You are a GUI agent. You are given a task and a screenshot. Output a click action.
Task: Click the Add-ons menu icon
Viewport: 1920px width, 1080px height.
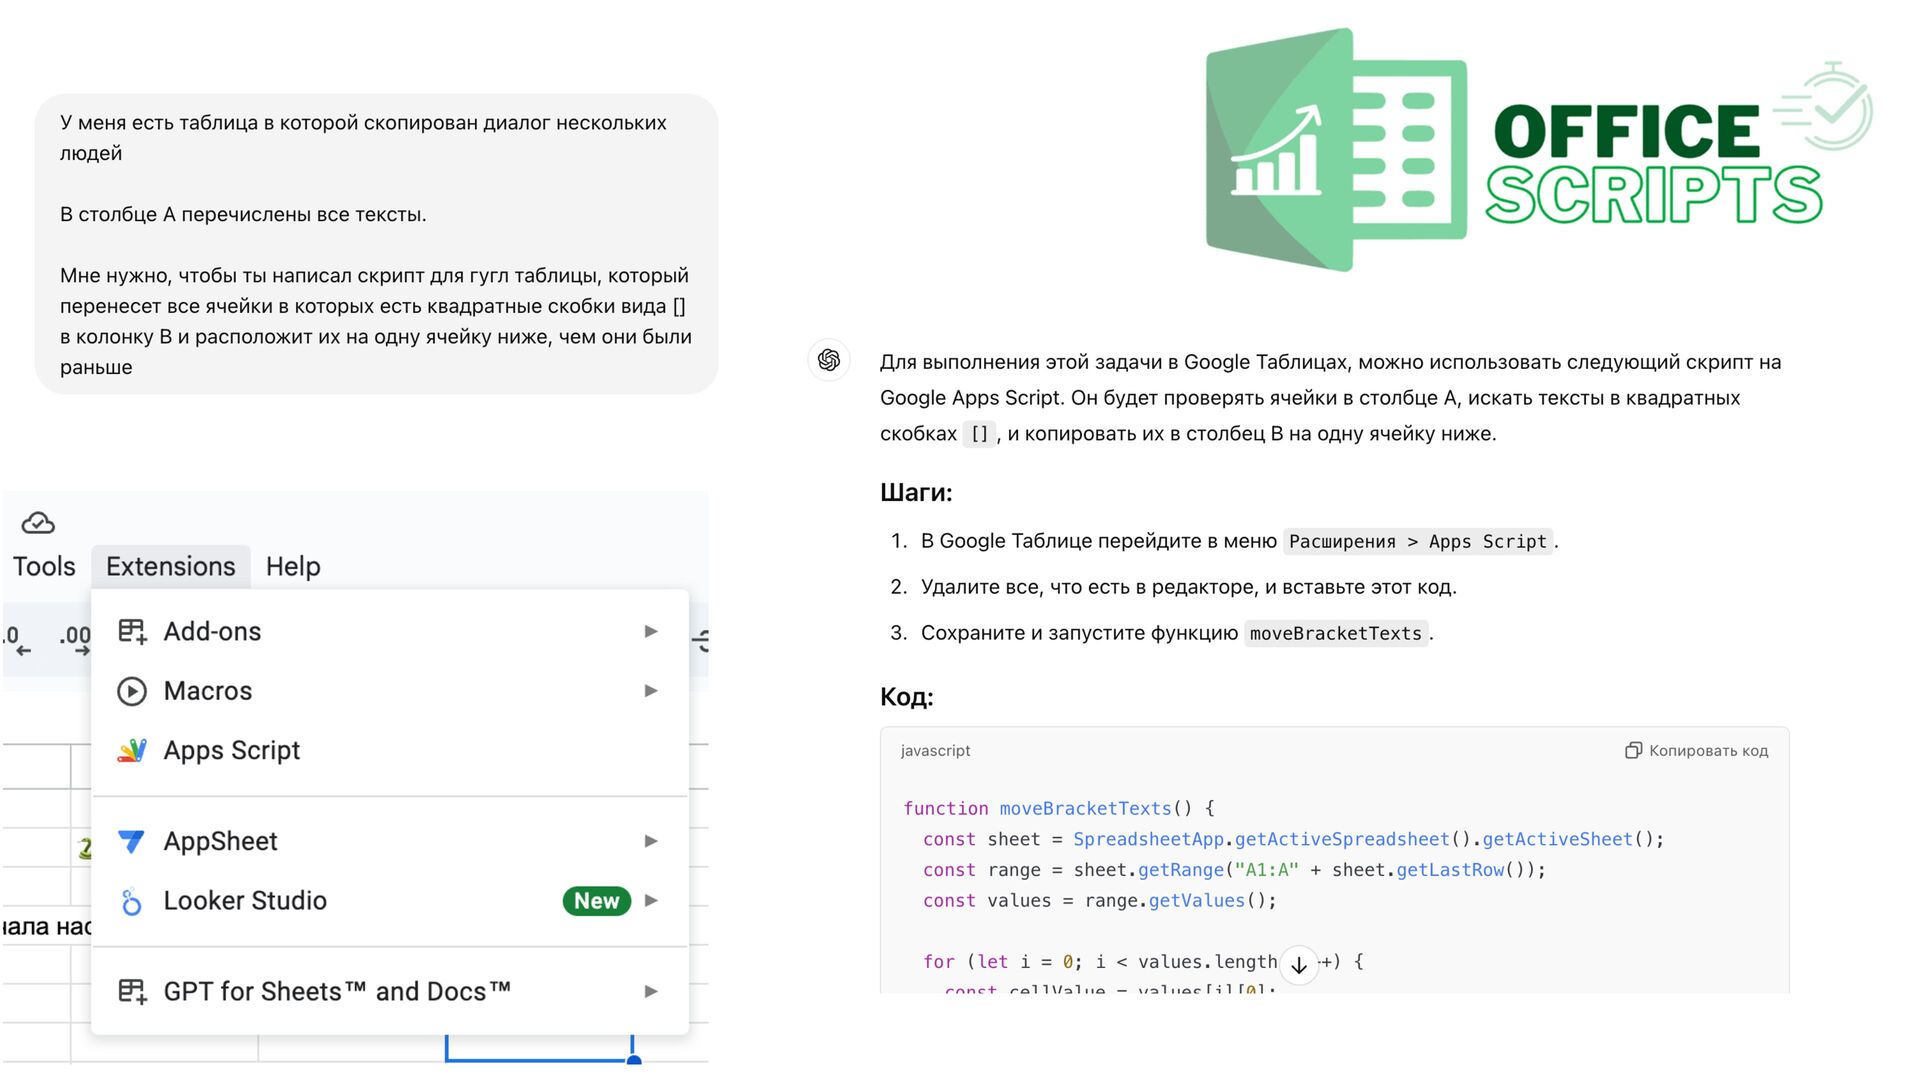pos(132,631)
